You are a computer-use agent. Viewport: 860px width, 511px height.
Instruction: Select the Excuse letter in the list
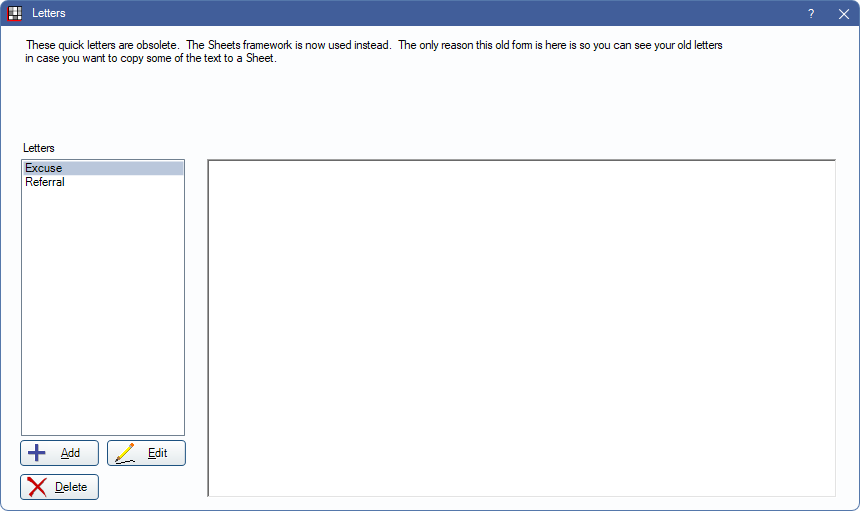tap(44, 168)
